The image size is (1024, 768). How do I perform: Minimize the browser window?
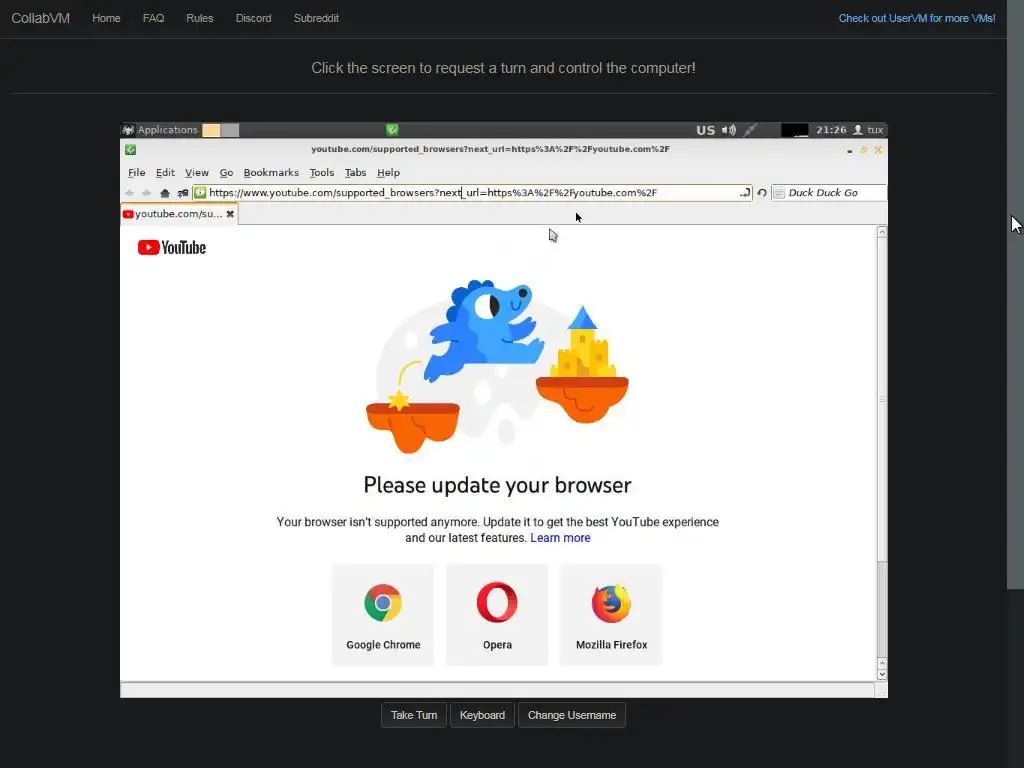tap(849, 150)
